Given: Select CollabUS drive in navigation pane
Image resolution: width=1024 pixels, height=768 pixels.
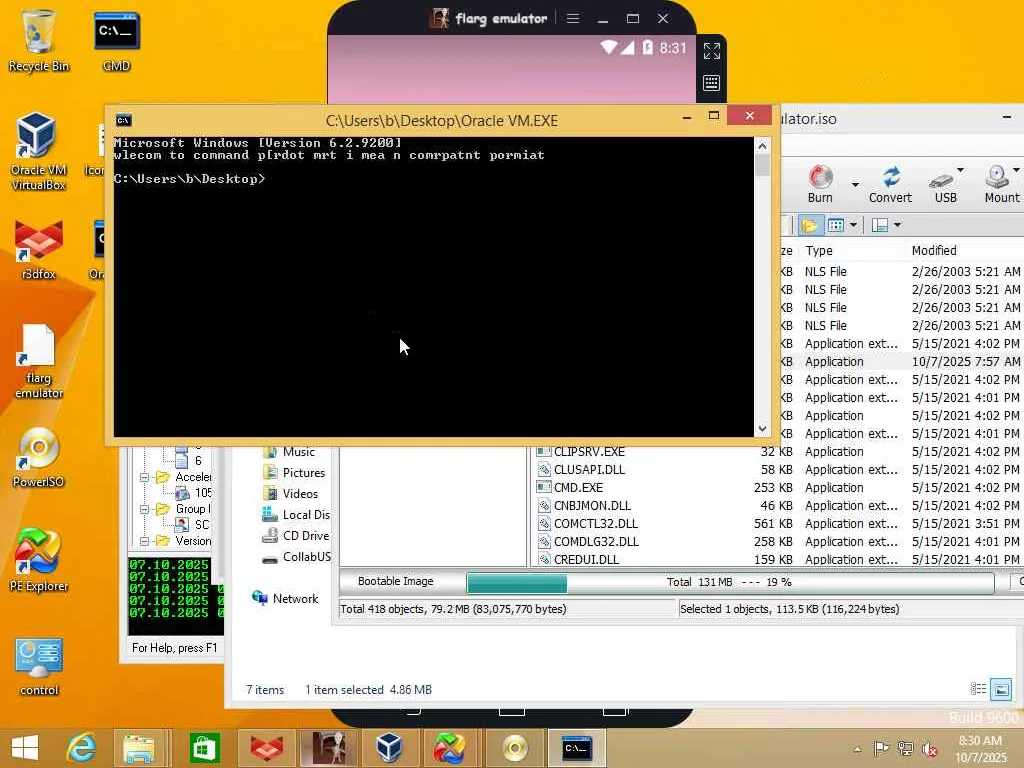Looking at the screenshot, I should pyautogui.click(x=306, y=556).
